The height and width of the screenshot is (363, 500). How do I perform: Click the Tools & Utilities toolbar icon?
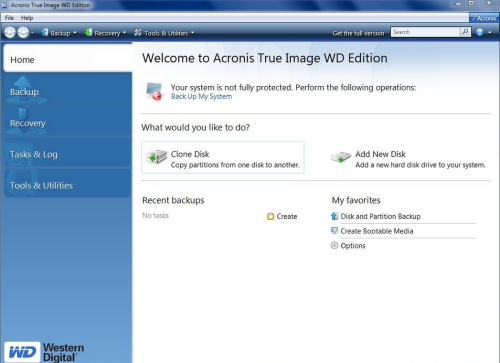tap(138, 32)
